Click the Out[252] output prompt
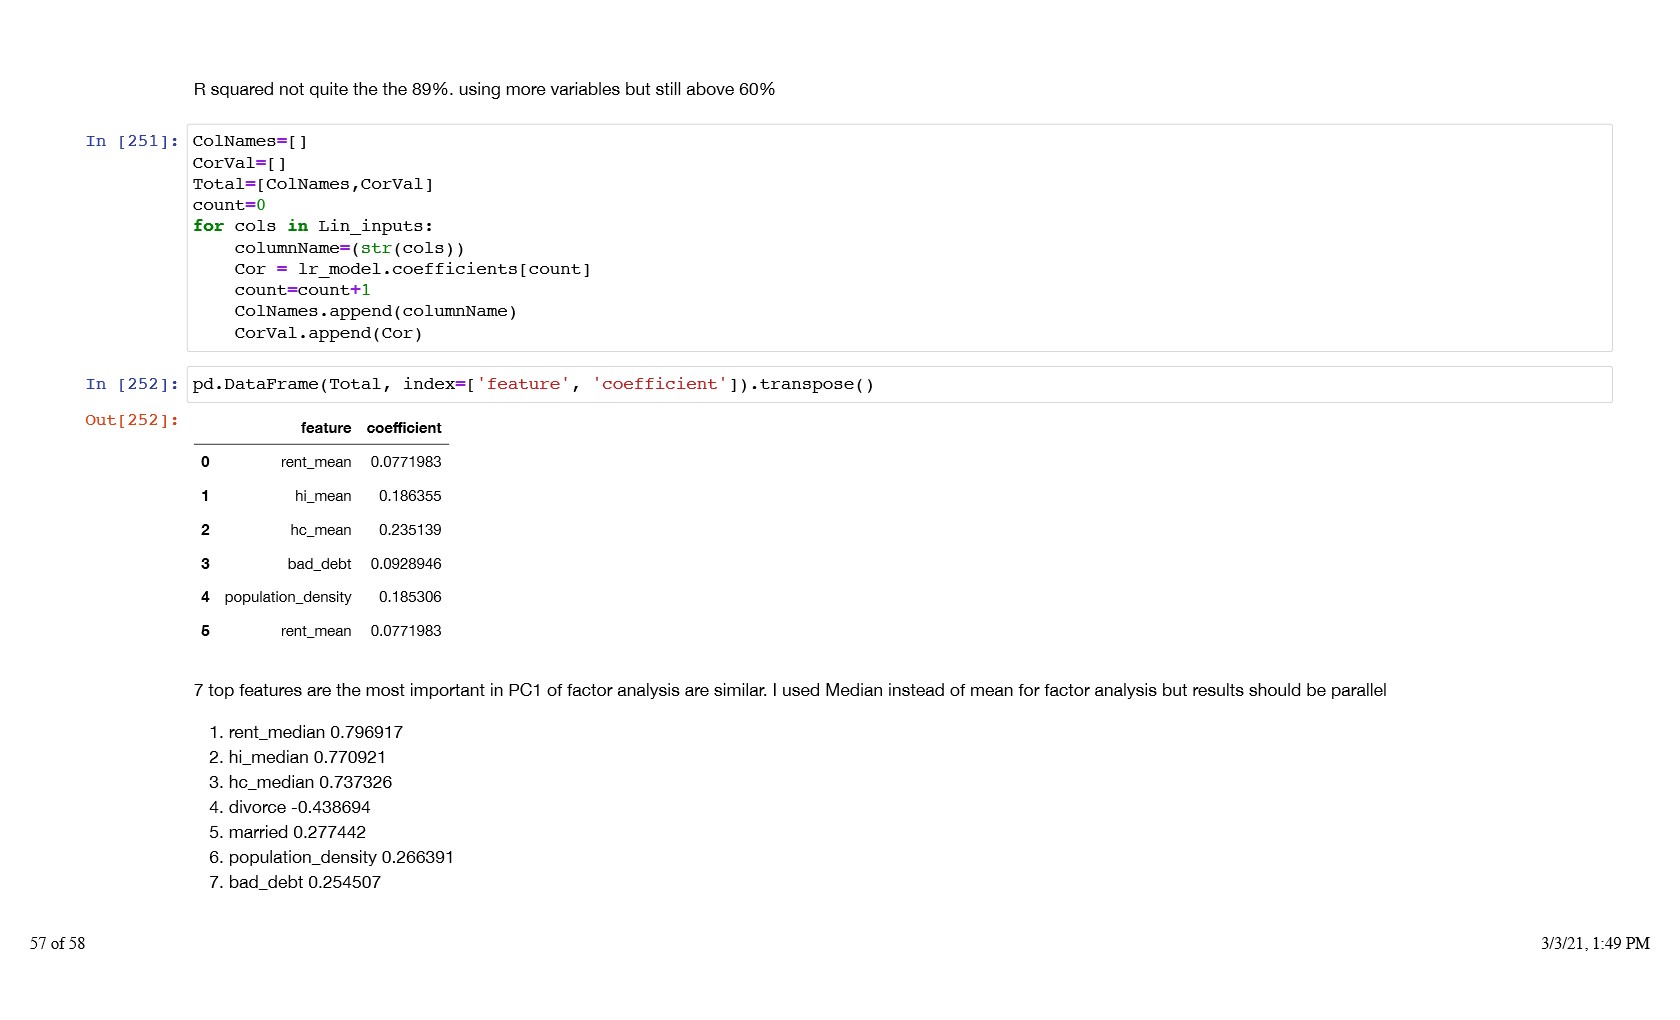 pos(131,420)
